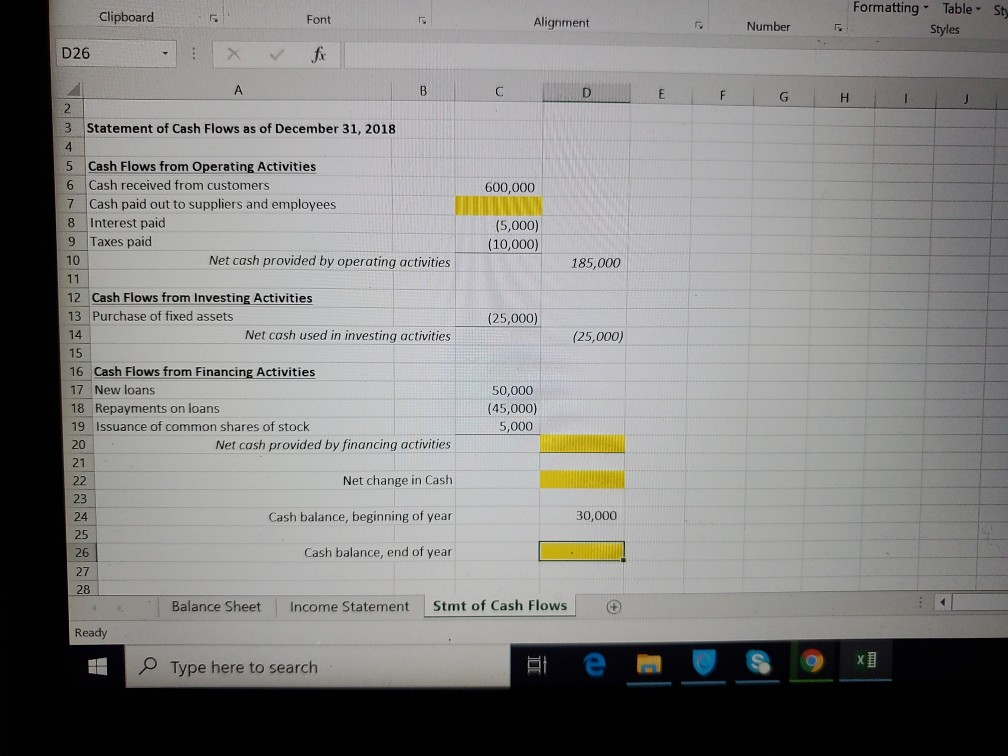The width and height of the screenshot is (1008, 756).
Task: Select the Stmt of Cash Flows tab
Action: click(500, 606)
